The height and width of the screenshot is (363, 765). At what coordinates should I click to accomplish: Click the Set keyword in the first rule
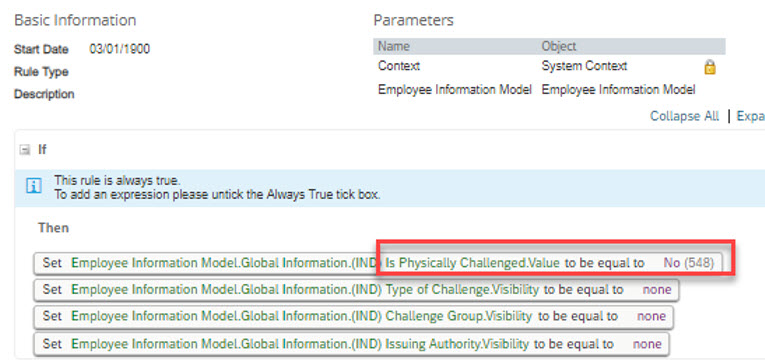[x=52, y=263]
